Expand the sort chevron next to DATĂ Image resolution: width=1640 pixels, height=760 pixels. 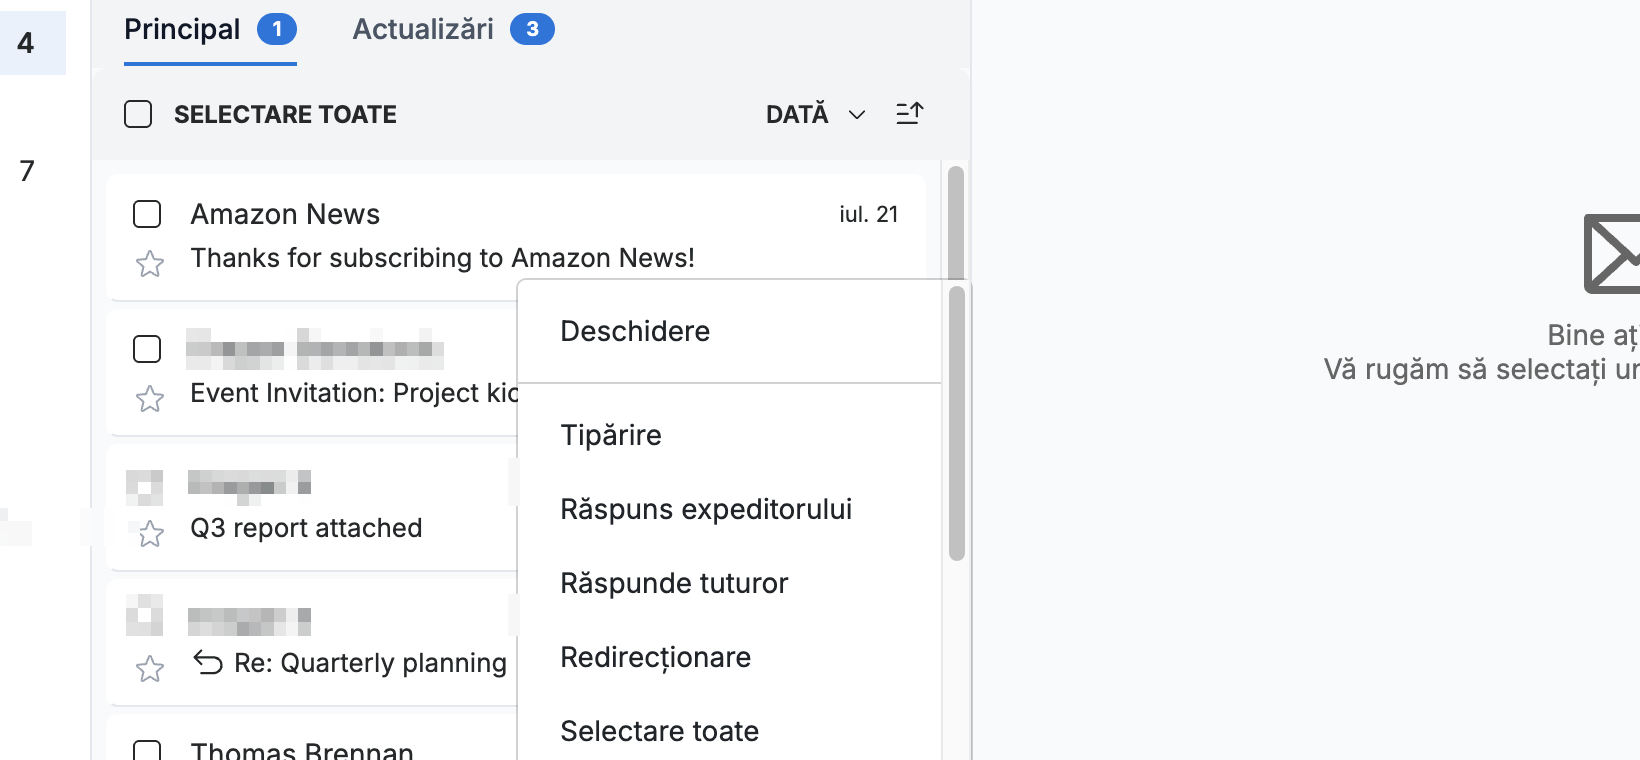pyautogui.click(x=857, y=115)
